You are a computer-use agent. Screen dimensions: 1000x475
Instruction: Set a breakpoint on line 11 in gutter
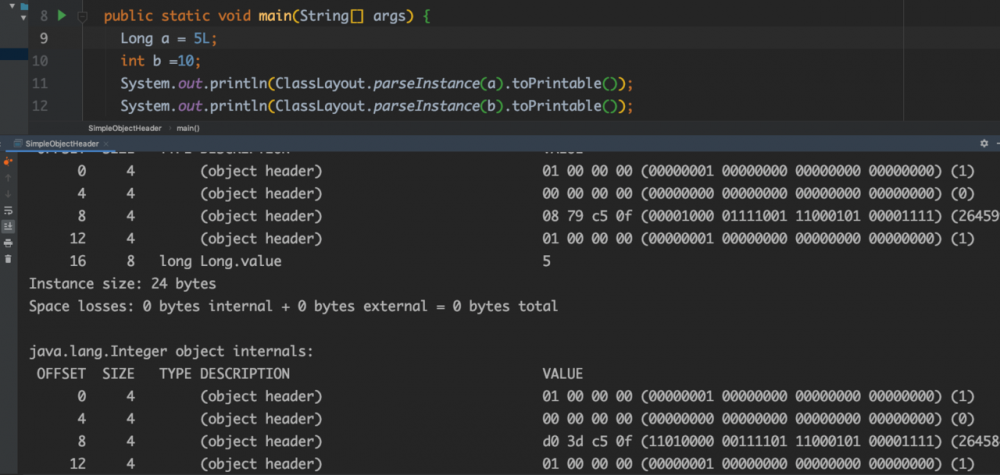pyautogui.click(x=60, y=83)
